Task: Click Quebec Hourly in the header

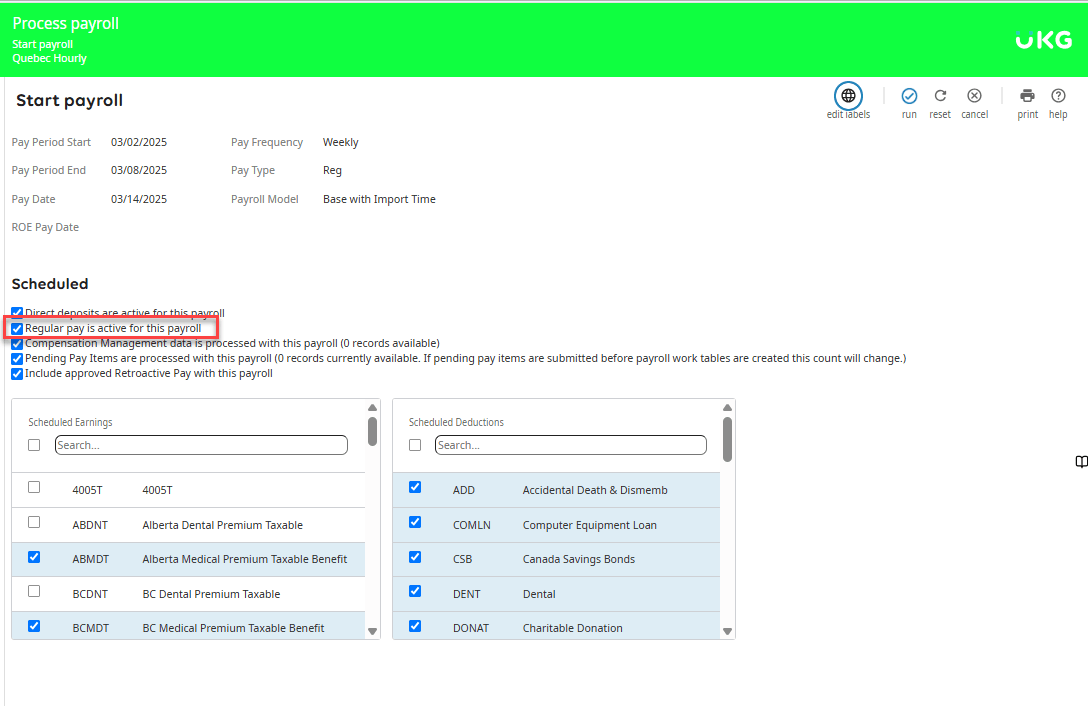Action: (x=49, y=58)
